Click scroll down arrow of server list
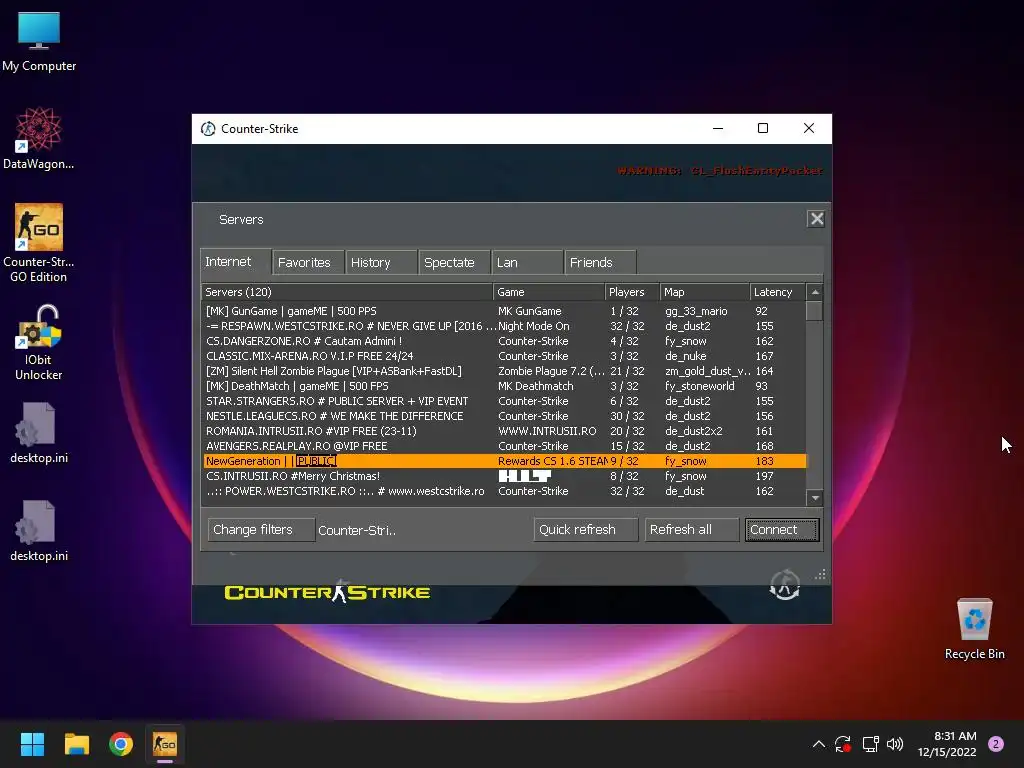Viewport: 1024px width, 768px height. (814, 498)
